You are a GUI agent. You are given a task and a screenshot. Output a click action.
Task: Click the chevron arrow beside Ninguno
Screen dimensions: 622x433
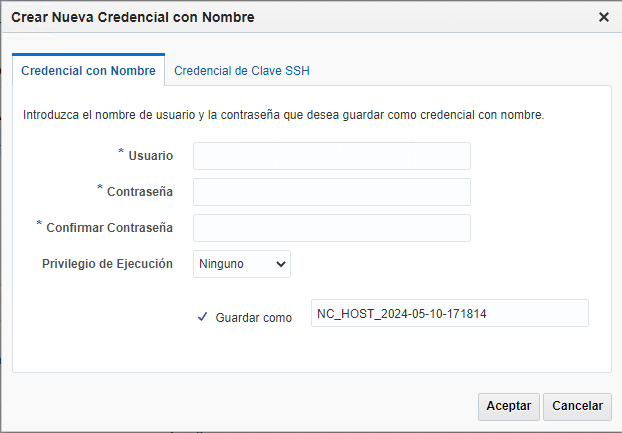280,264
